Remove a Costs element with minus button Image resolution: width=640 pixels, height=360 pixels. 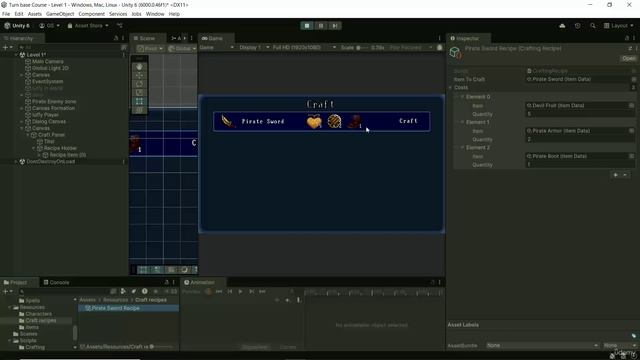tap(625, 175)
